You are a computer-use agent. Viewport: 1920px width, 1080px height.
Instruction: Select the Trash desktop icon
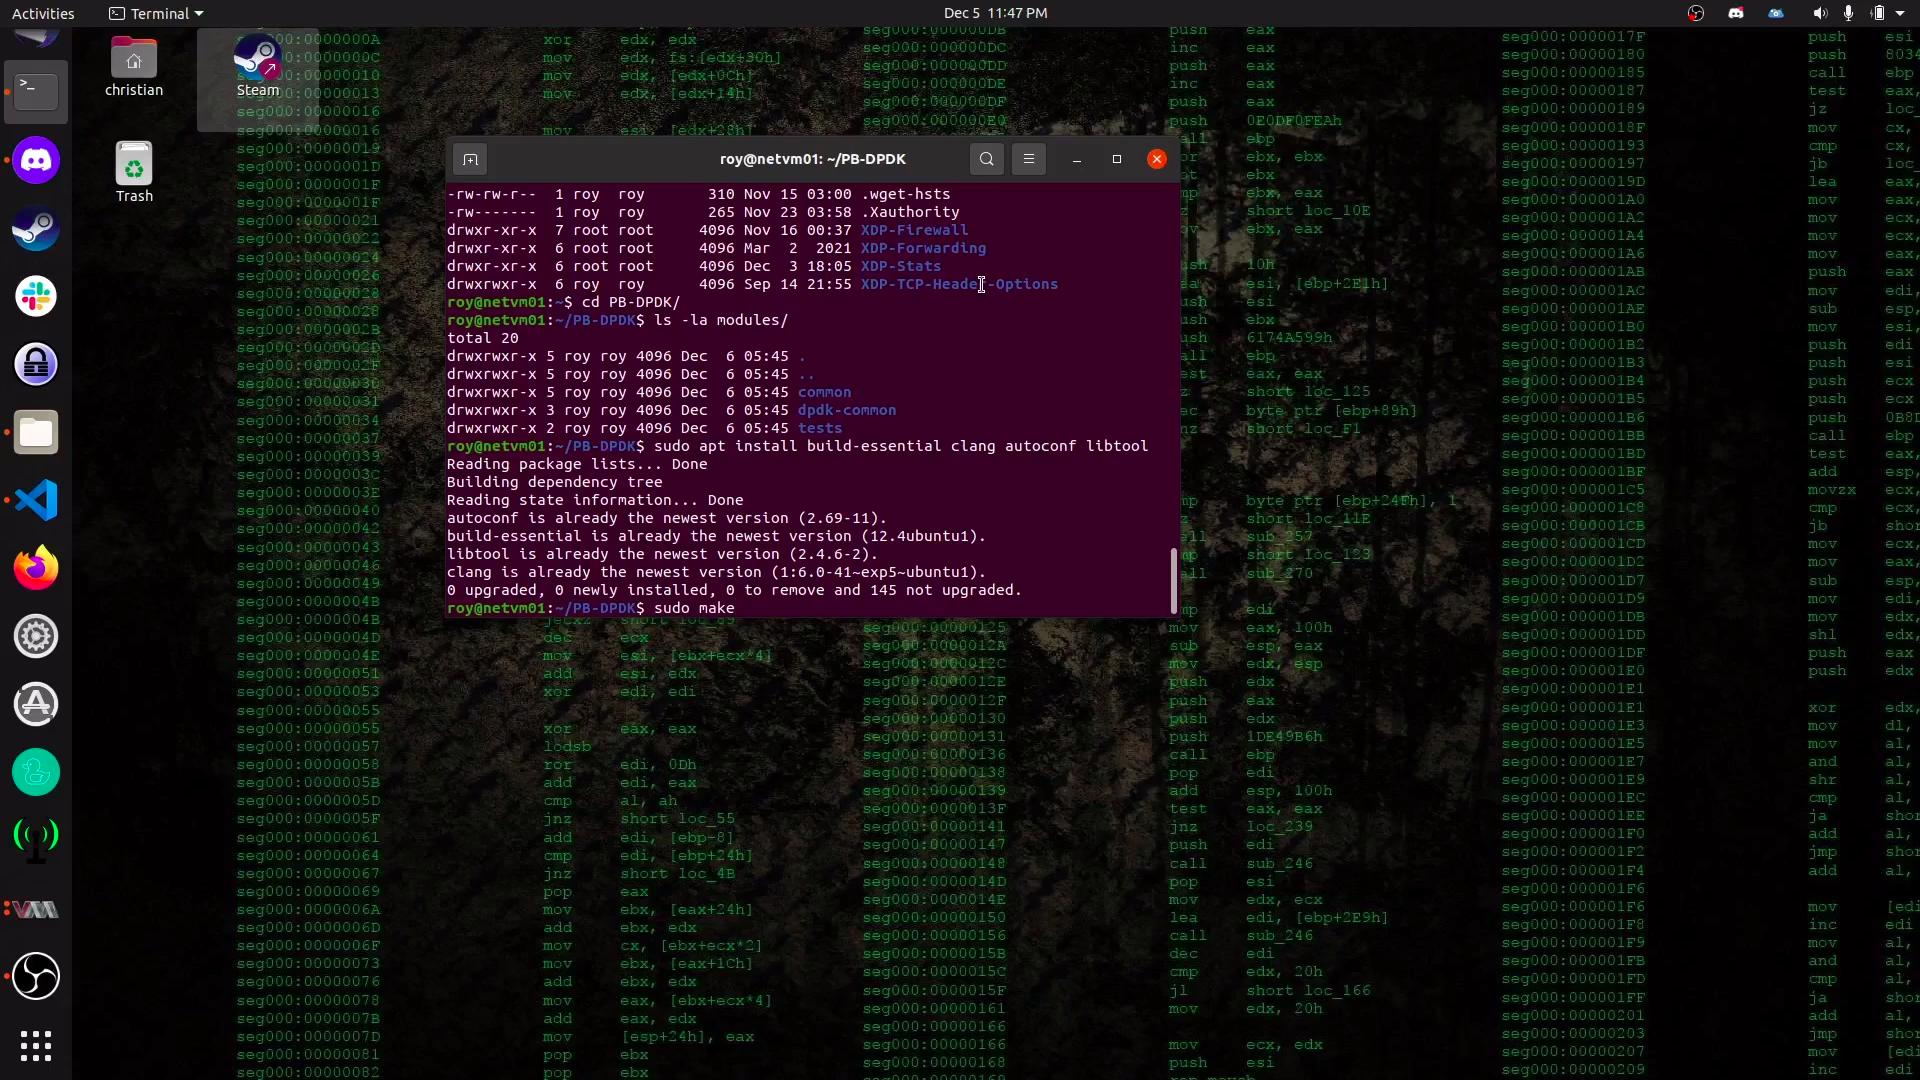click(x=134, y=172)
